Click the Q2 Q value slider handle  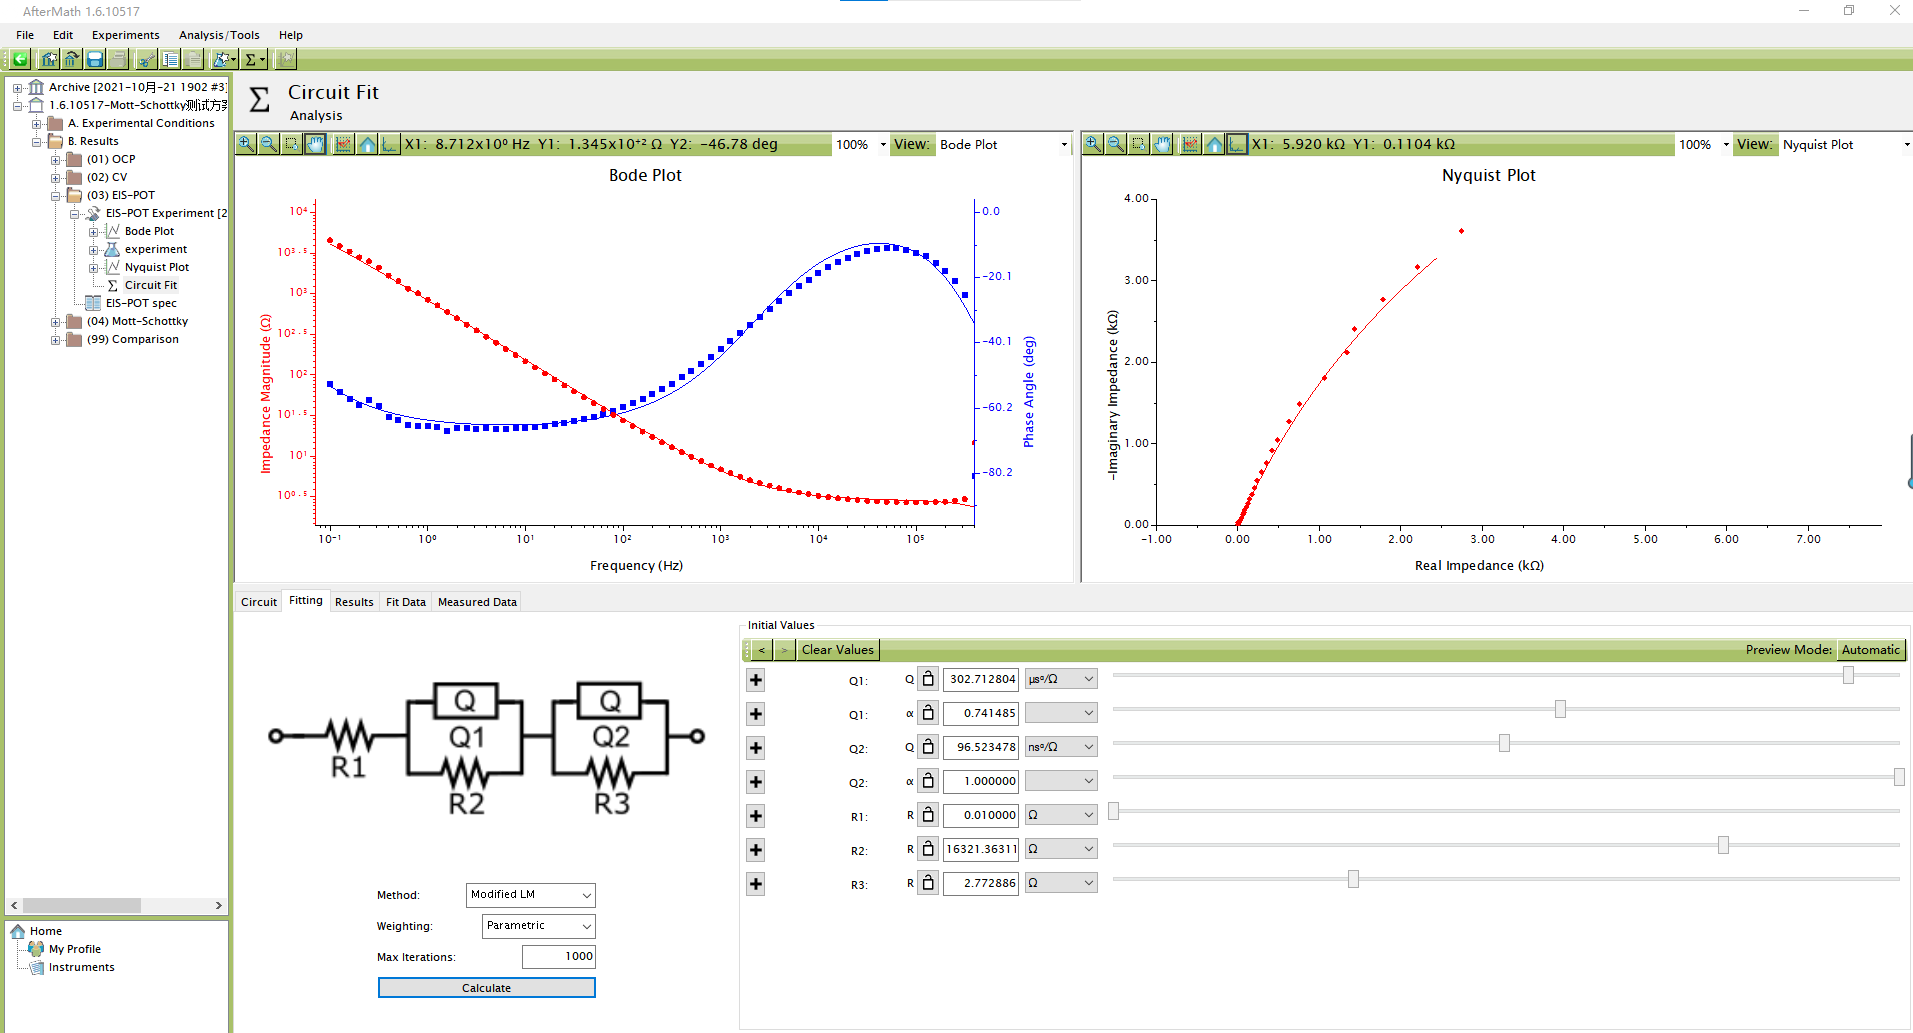pyautogui.click(x=1504, y=743)
